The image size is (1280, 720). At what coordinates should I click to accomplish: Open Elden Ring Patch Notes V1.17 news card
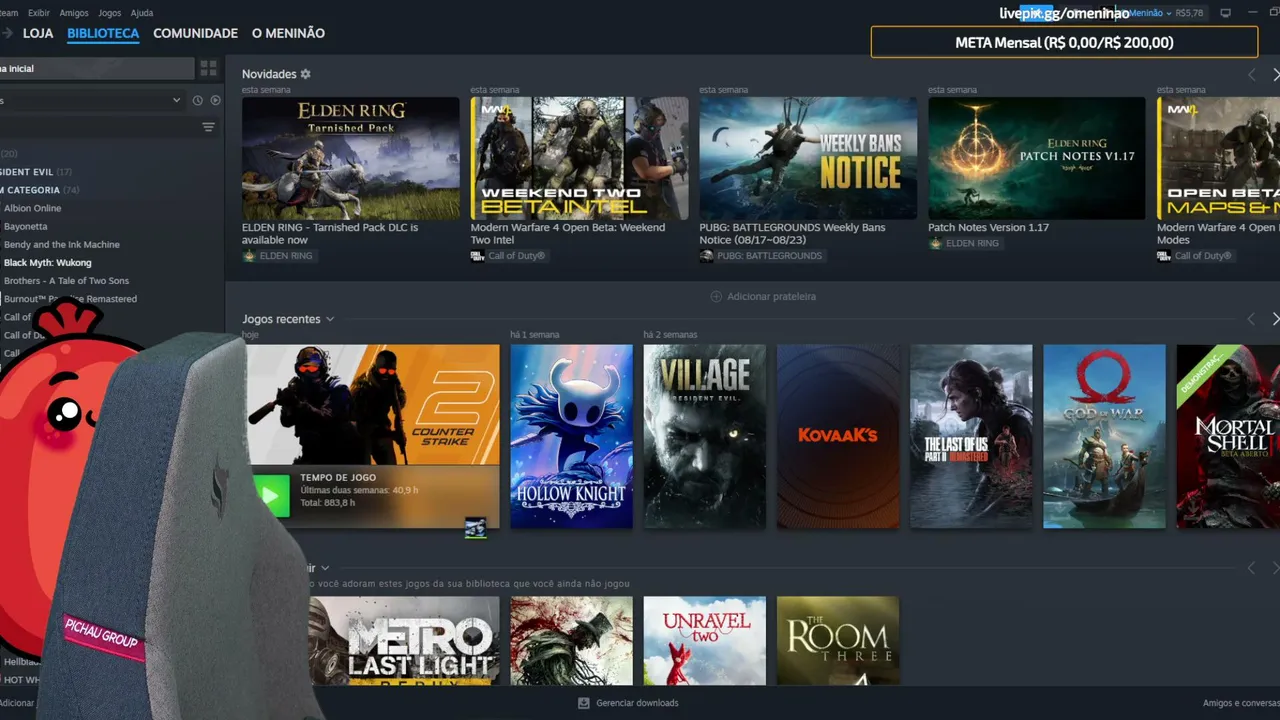(1037, 158)
